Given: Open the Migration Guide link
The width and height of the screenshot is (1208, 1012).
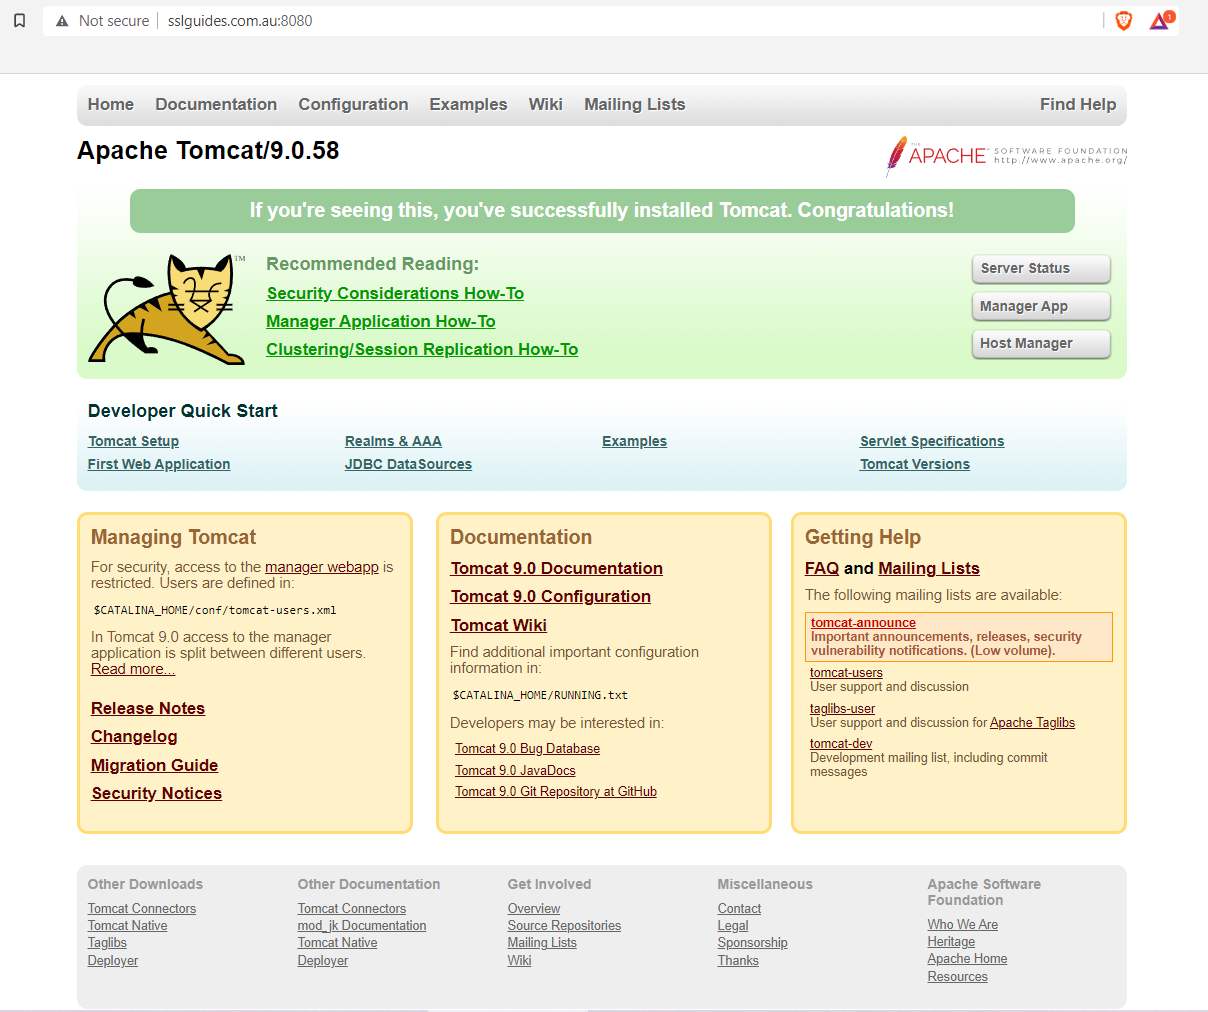Looking at the screenshot, I should 154,765.
